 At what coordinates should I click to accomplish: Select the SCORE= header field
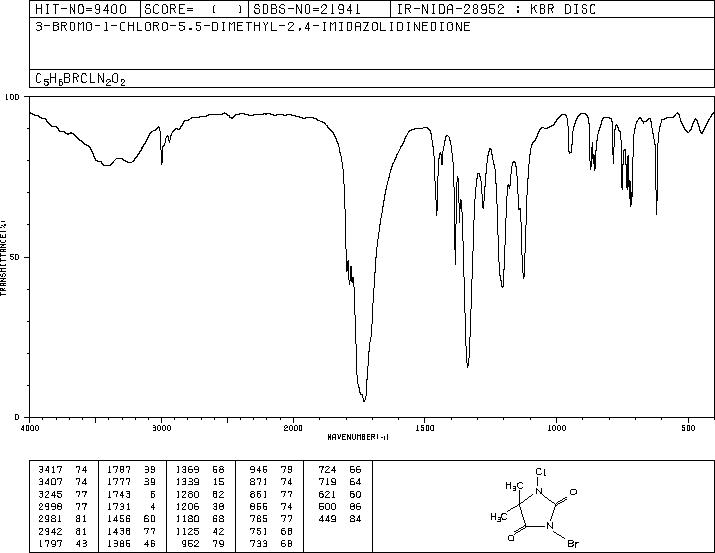[x=194, y=9]
